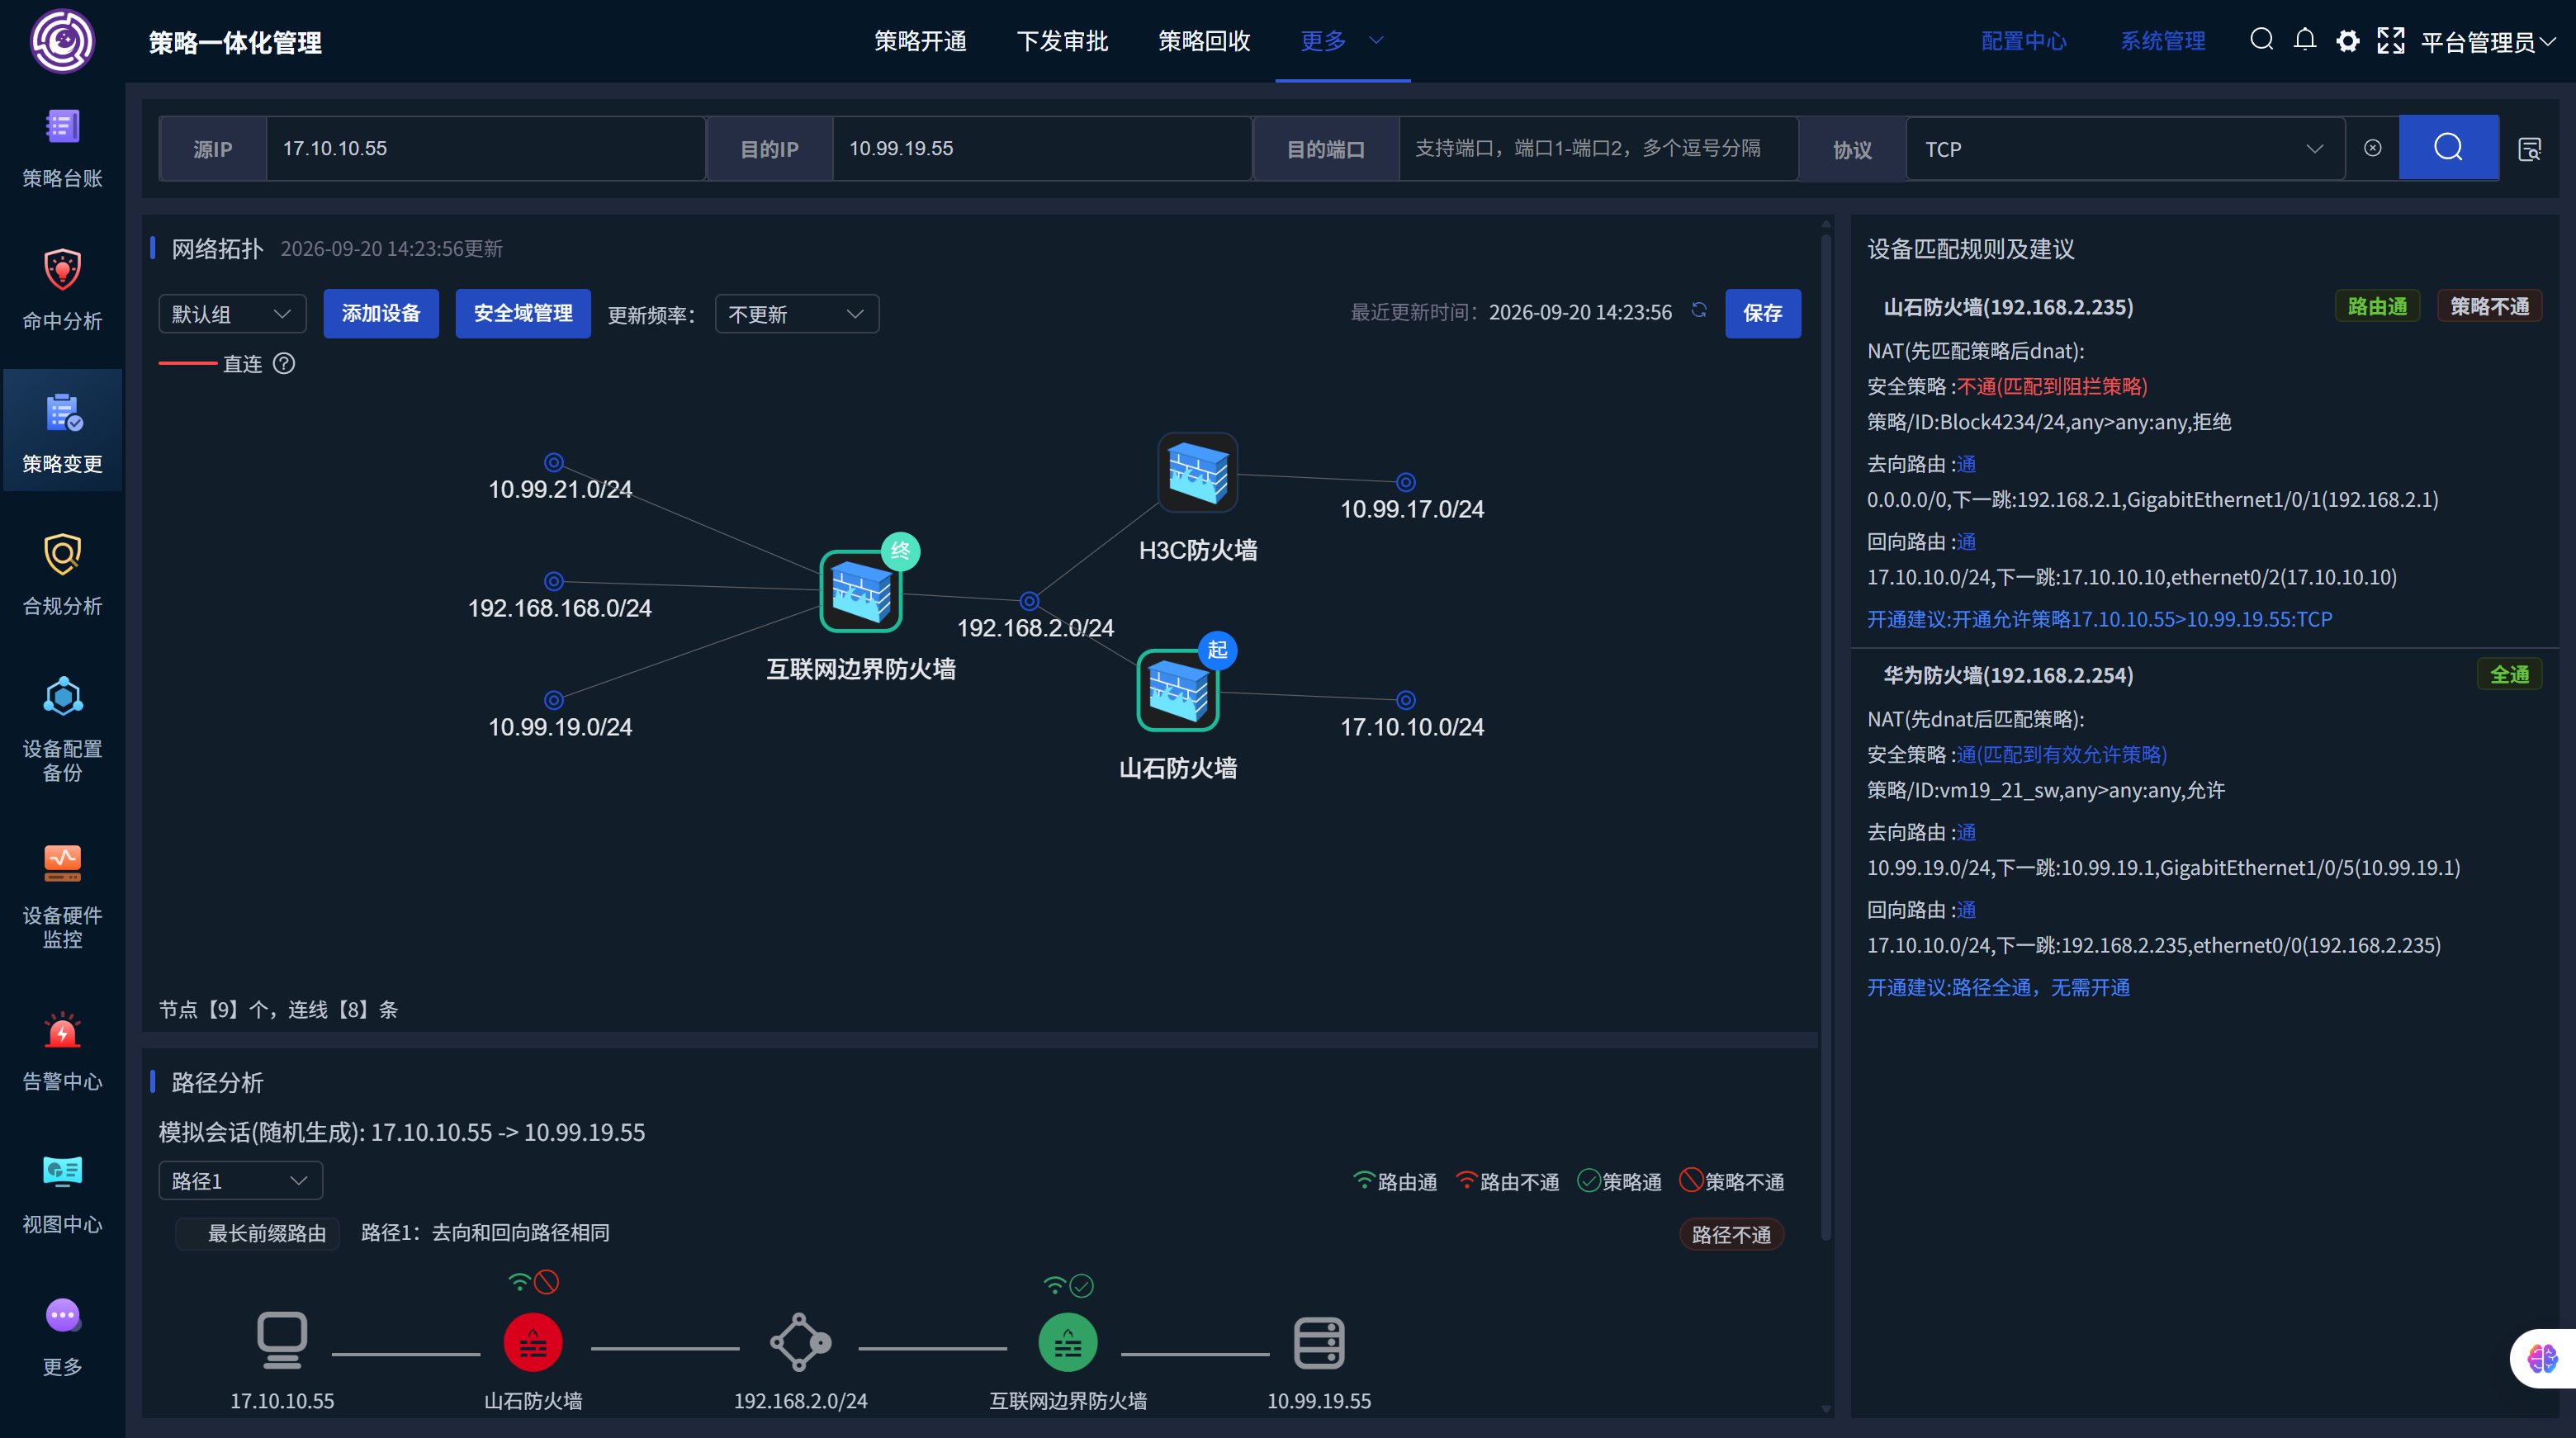Open the floating AI assistant brain icon
The image size is (2576, 1438).
point(2543,1359)
